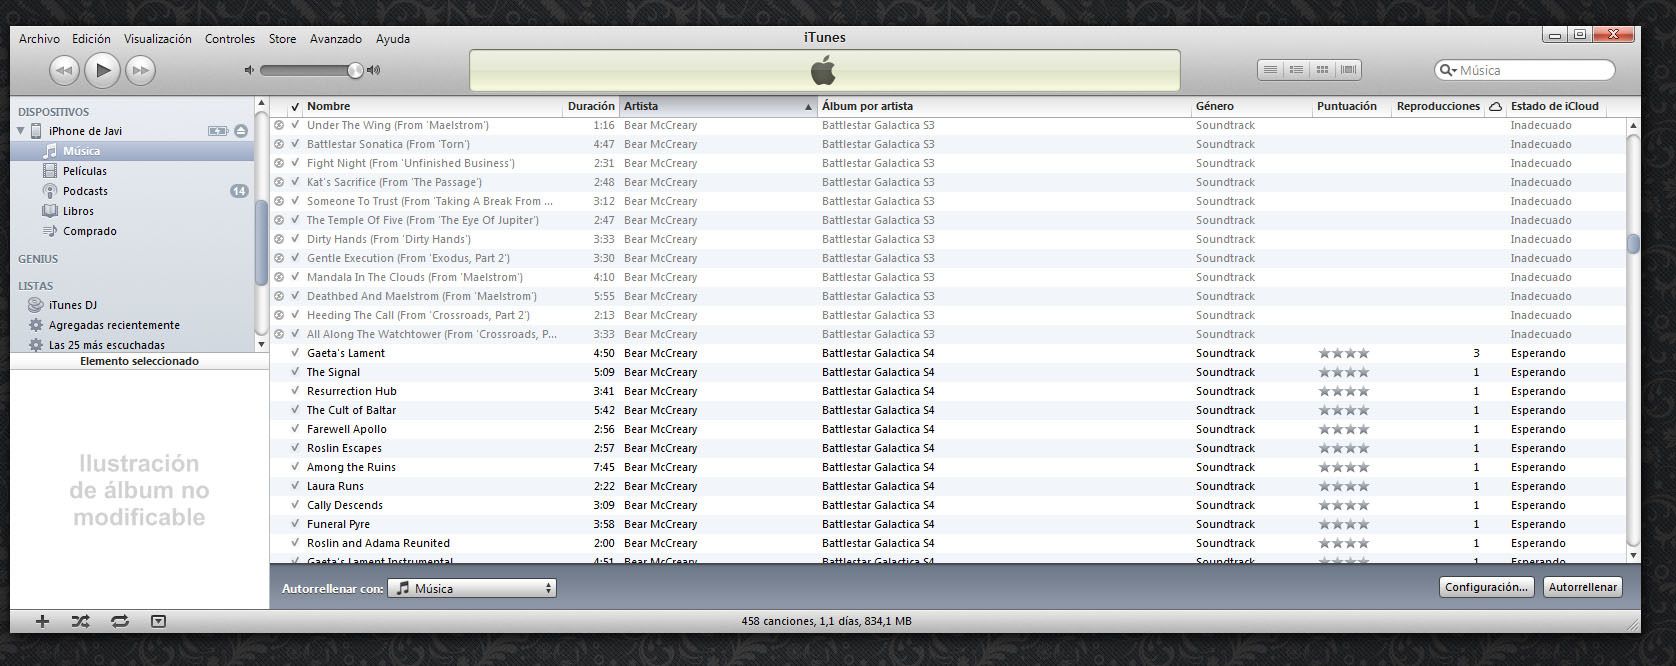Click the sync status icon for Dirty Hands
The image size is (1676, 666).
coord(279,239)
